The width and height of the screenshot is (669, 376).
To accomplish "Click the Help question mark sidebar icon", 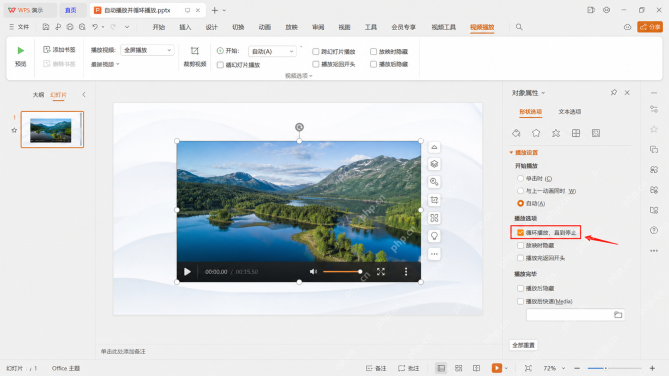I will (x=654, y=230).
